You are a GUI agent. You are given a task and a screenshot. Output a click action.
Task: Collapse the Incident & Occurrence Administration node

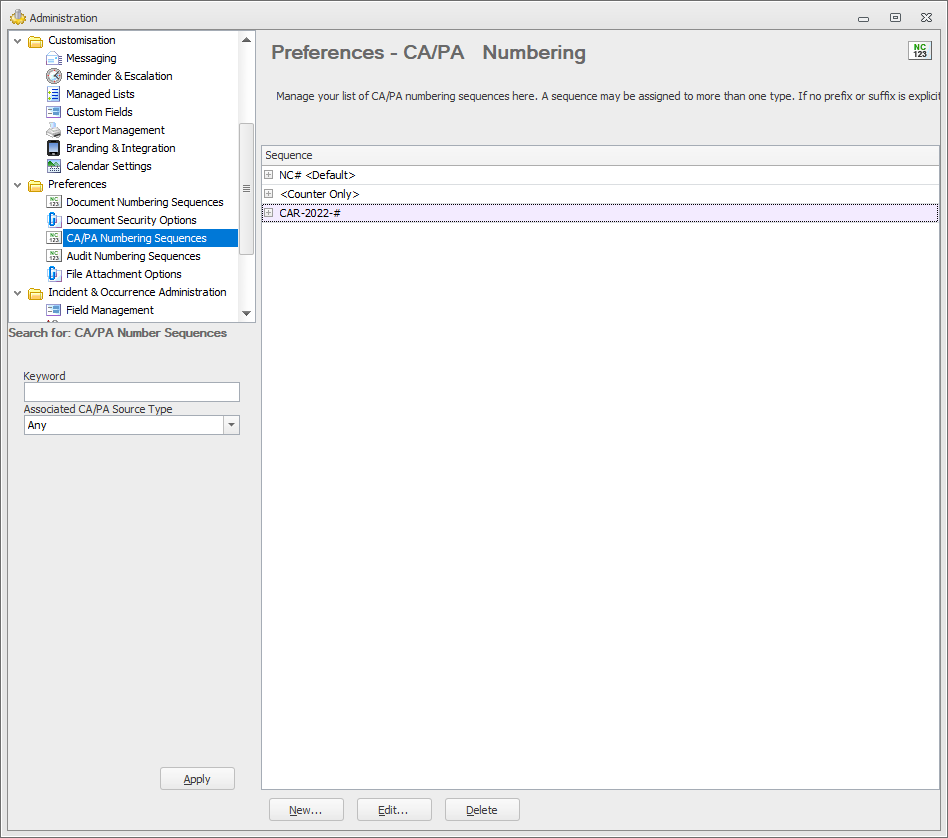click(x=18, y=293)
